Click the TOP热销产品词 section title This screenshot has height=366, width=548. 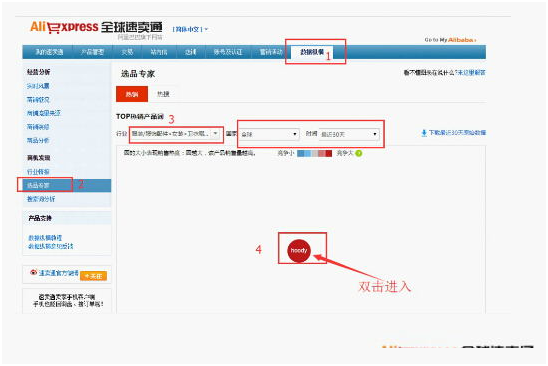coord(140,116)
